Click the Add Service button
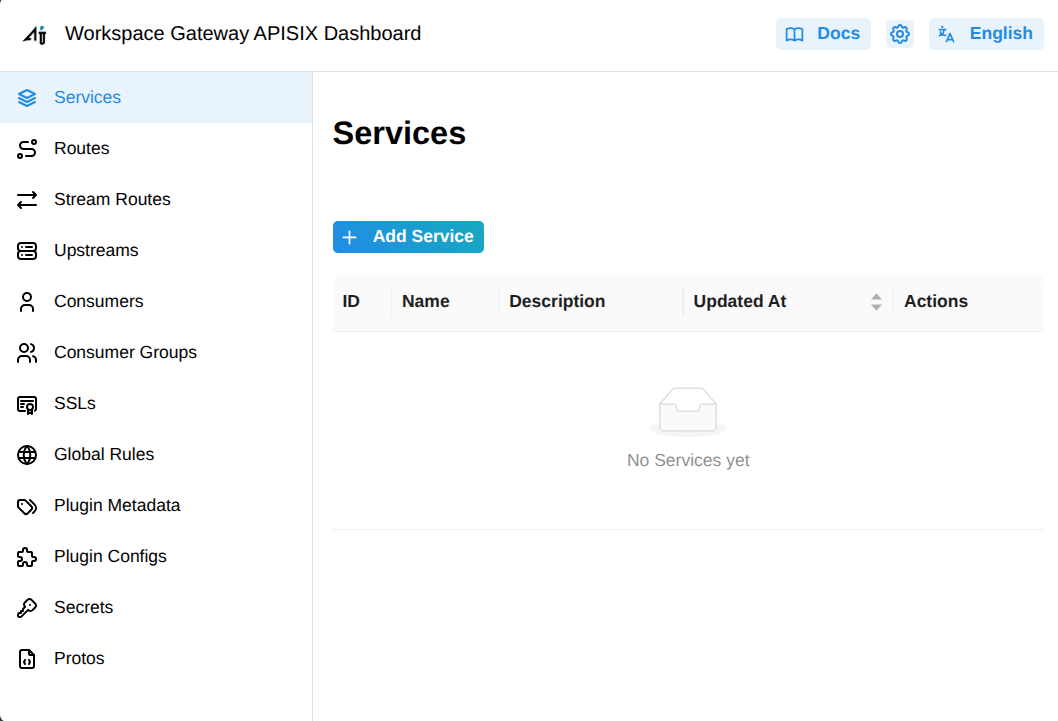Viewport: 1058px width, 721px height. [408, 237]
